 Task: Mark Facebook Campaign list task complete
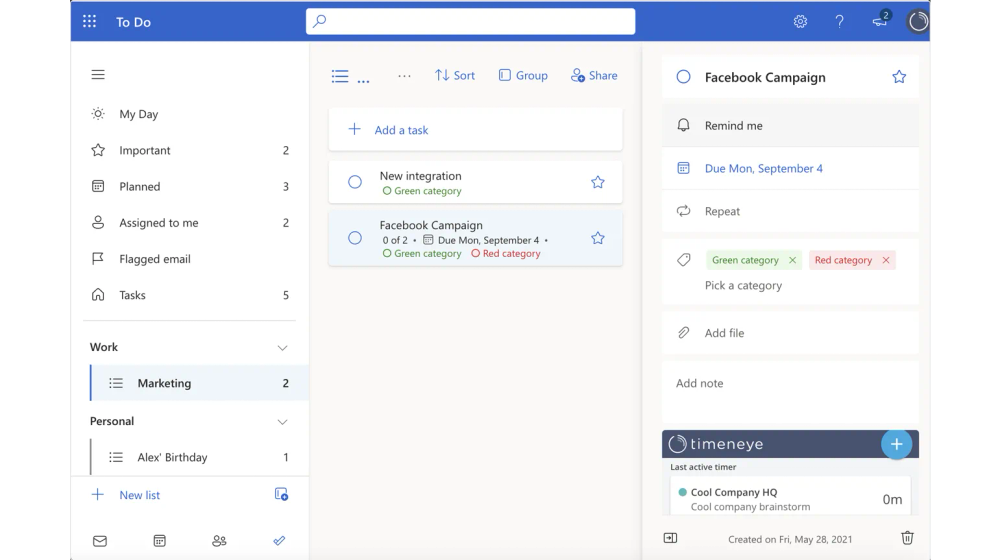coord(355,238)
